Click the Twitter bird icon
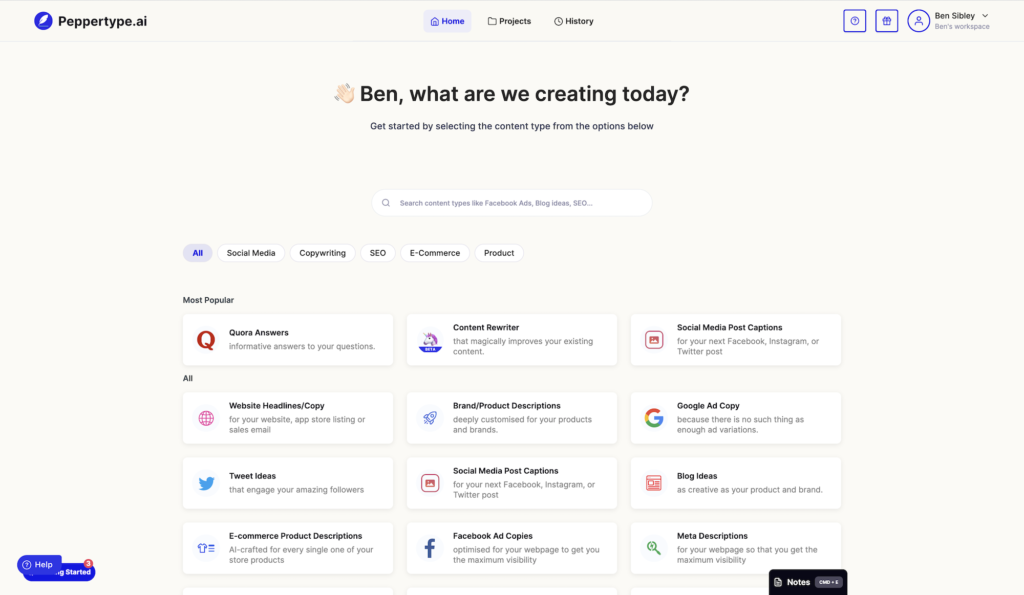Image resolution: width=1024 pixels, height=595 pixels. point(206,483)
